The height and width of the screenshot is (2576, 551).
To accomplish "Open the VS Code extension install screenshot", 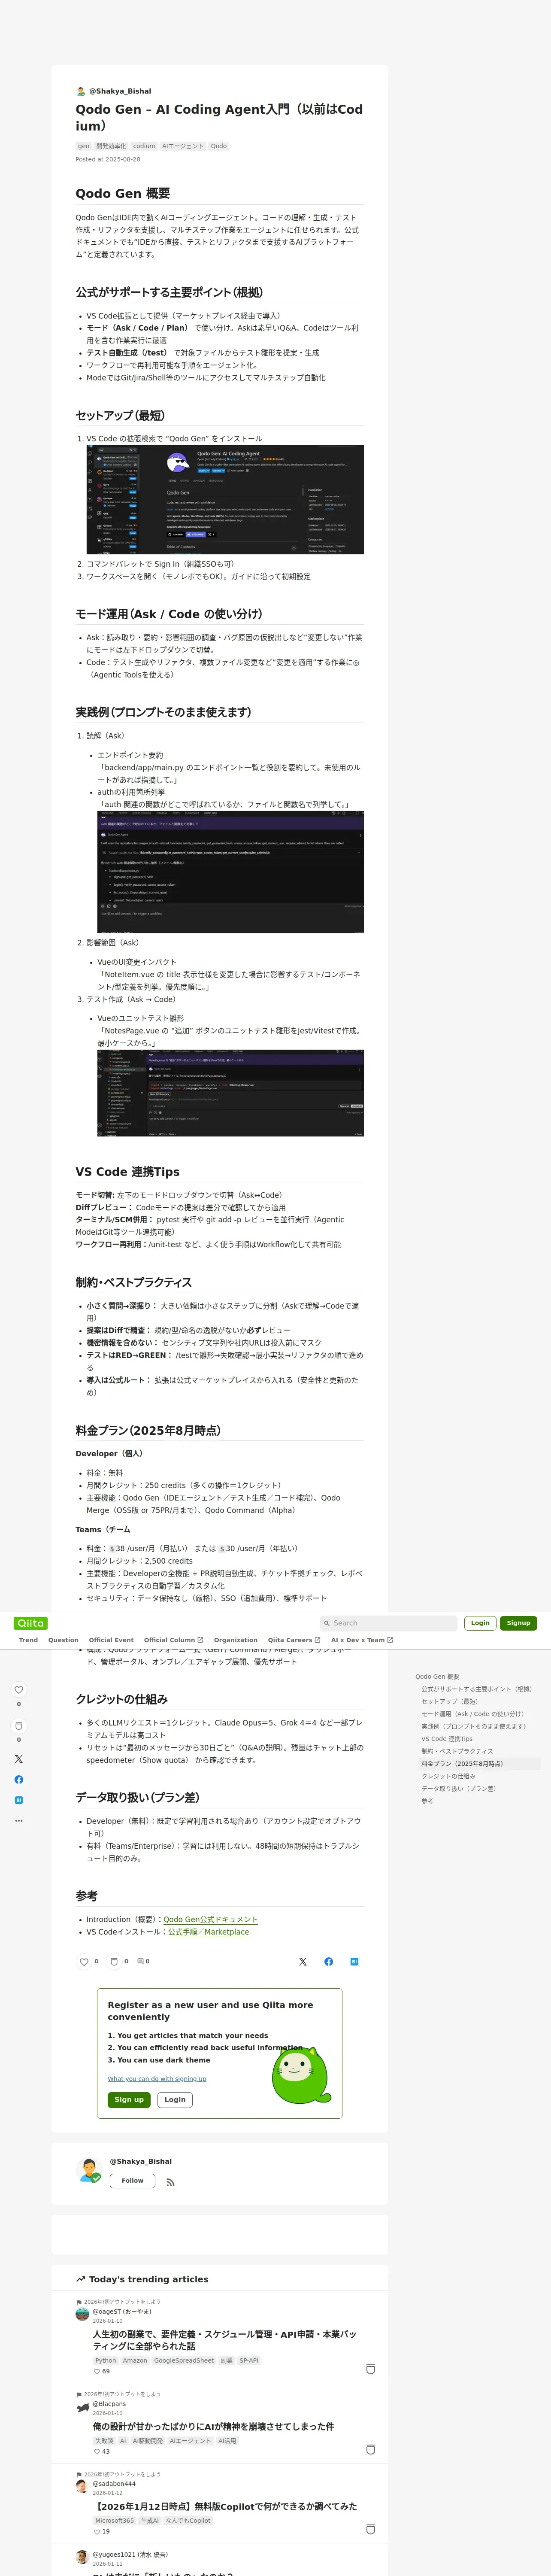I will 225,500.
